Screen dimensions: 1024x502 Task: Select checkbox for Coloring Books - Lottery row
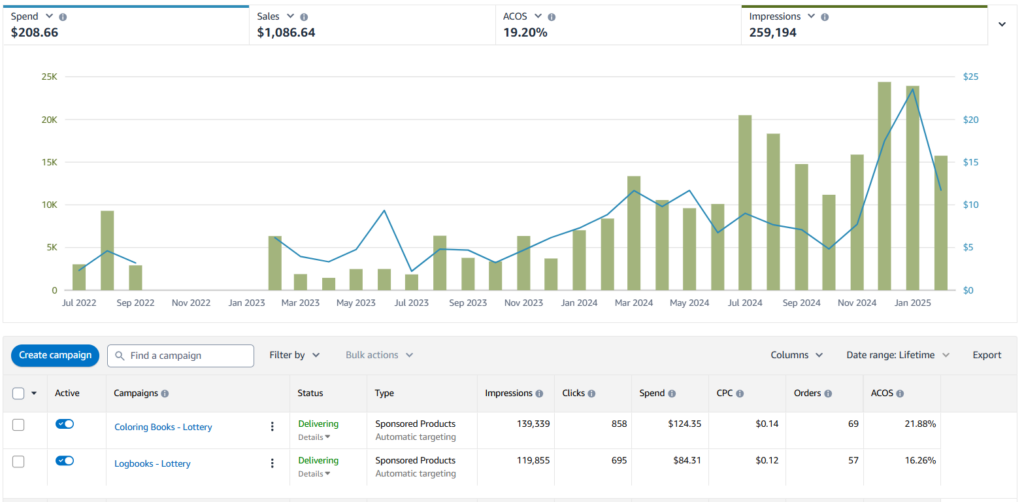click(18, 425)
